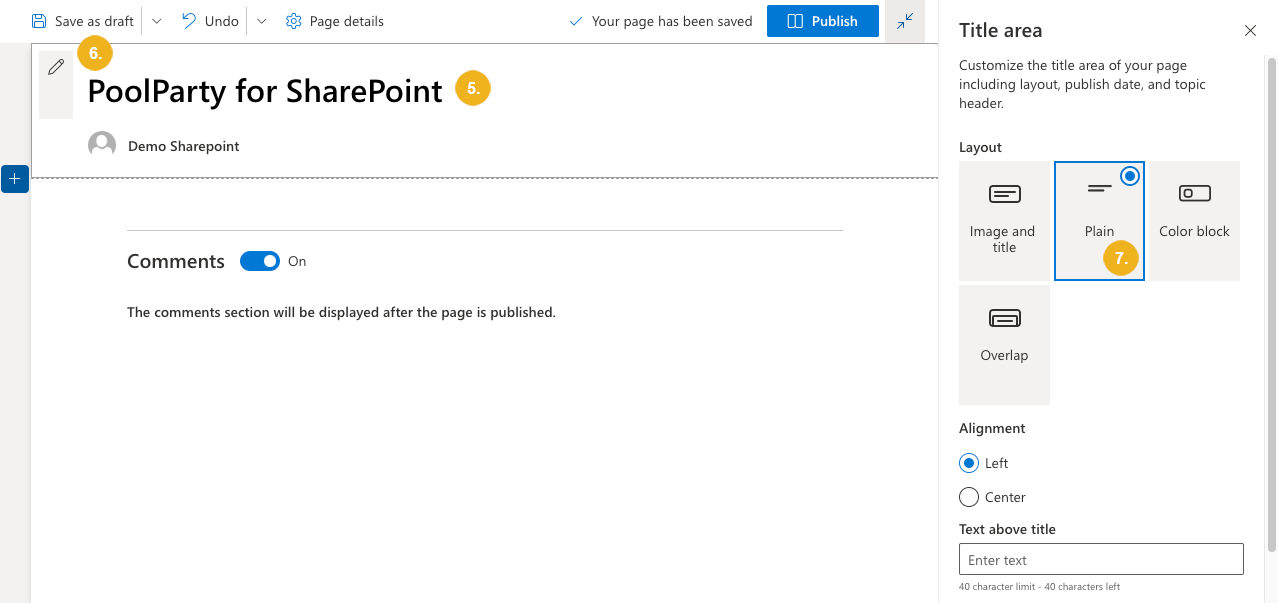The image size is (1278, 603).
Task: Click the Title area panel scrollbar
Action: tap(1271, 304)
